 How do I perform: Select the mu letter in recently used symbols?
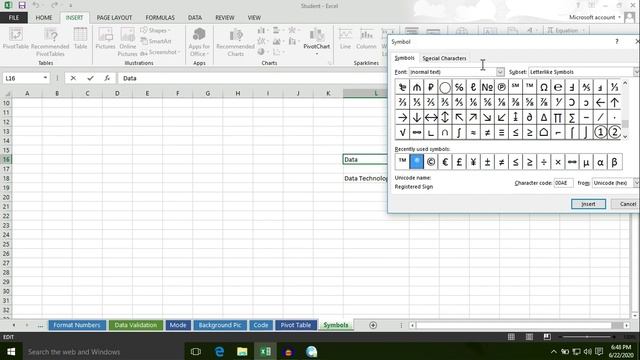coord(586,162)
